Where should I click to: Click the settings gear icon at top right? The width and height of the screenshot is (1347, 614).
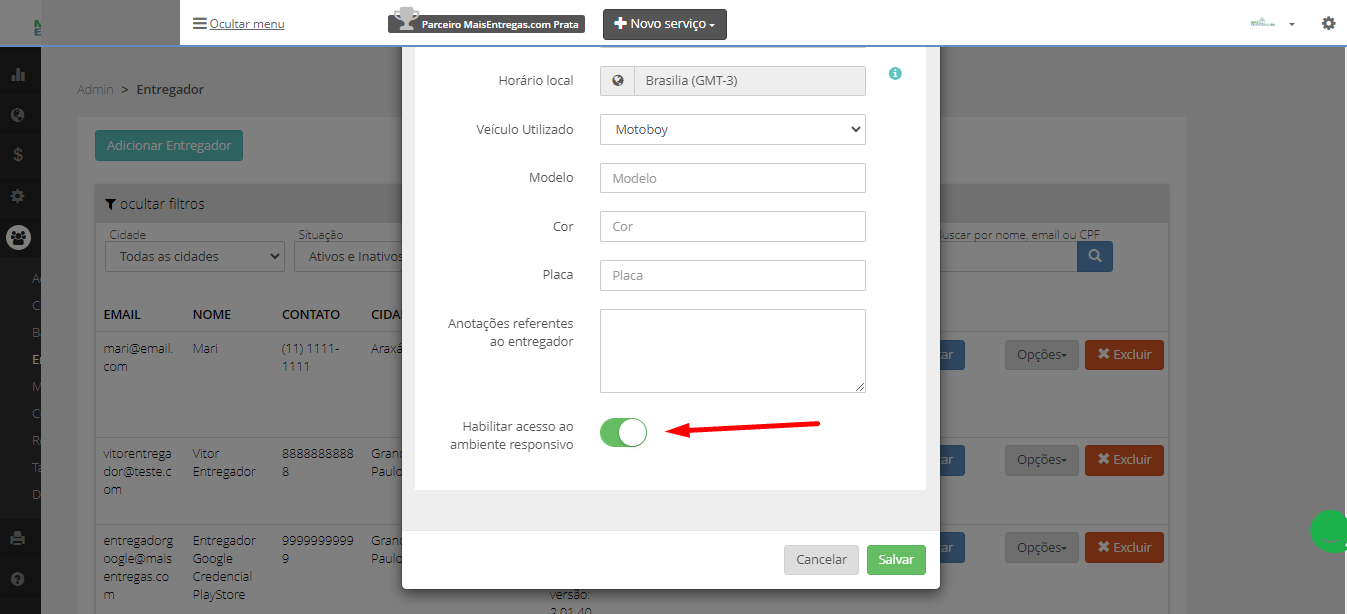tap(1328, 23)
